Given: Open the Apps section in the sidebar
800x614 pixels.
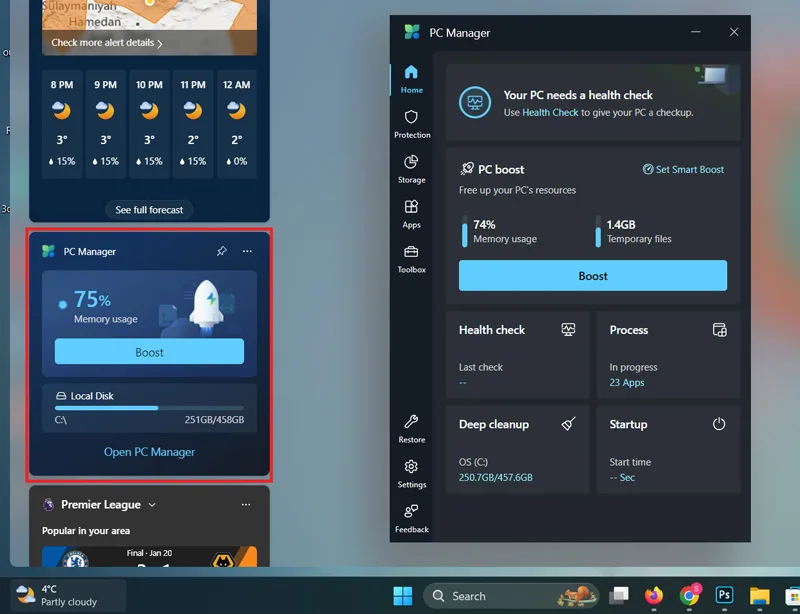Looking at the screenshot, I should 411,214.
